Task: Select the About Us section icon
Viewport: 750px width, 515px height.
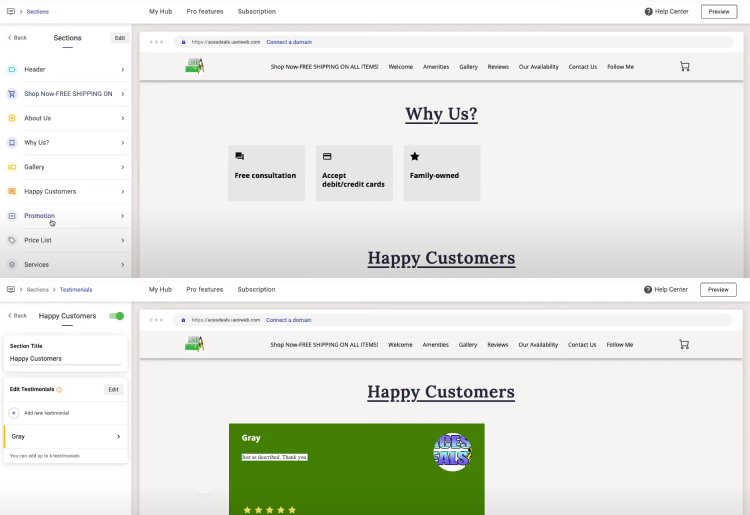Action: (x=11, y=118)
